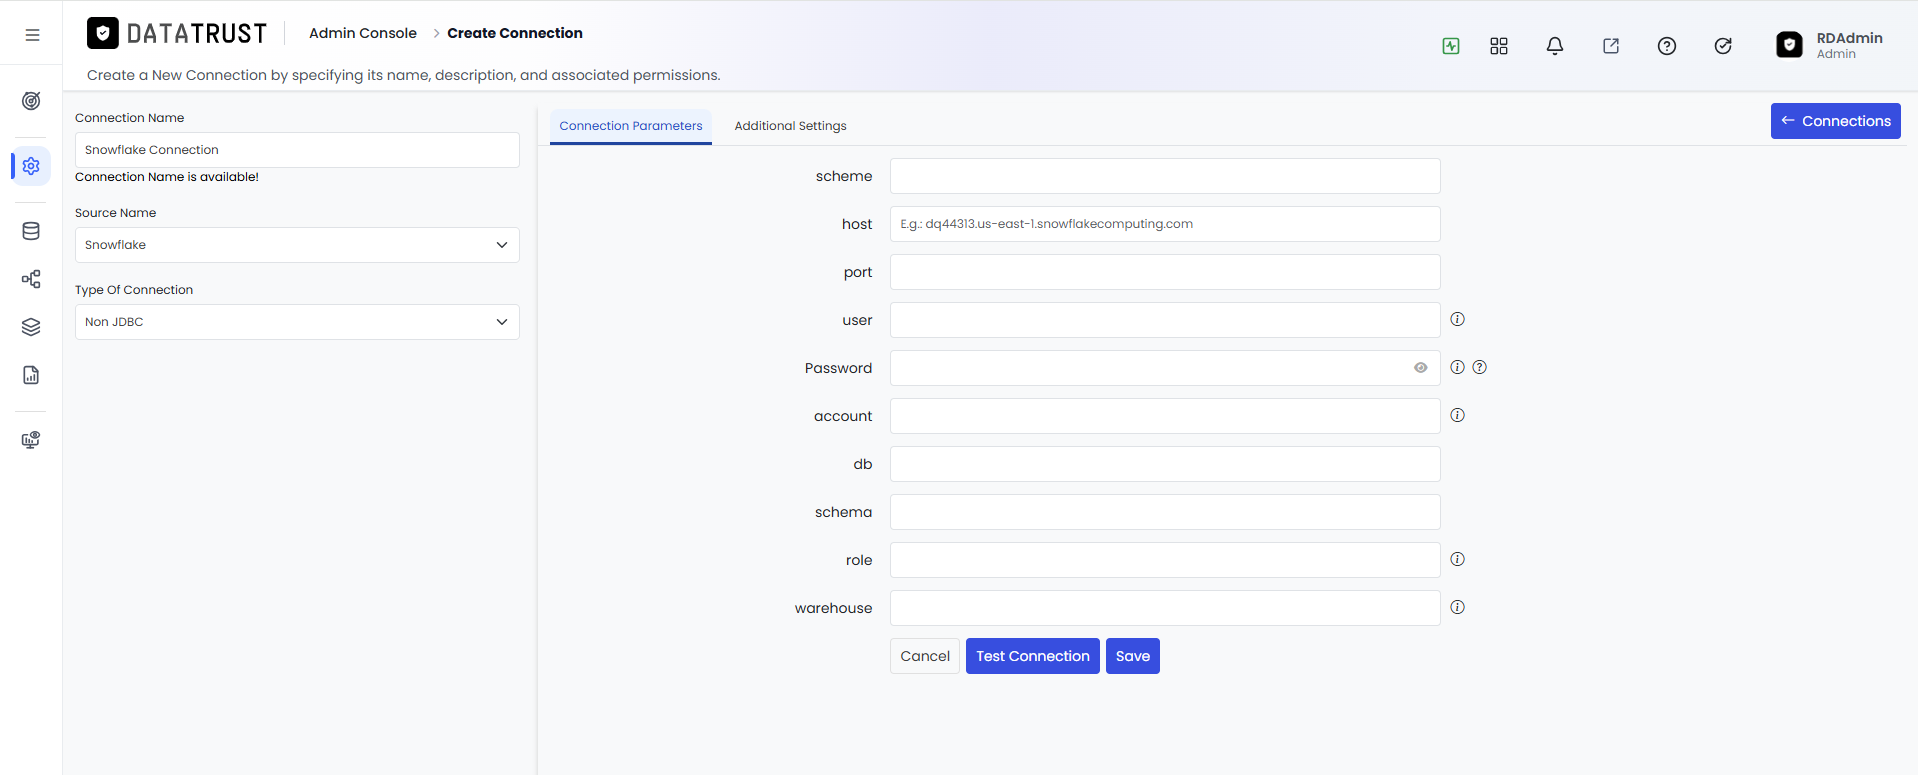This screenshot has width=1918, height=775.
Task: Focus the host input field
Action: pyautogui.click(x=1165, y=224)
